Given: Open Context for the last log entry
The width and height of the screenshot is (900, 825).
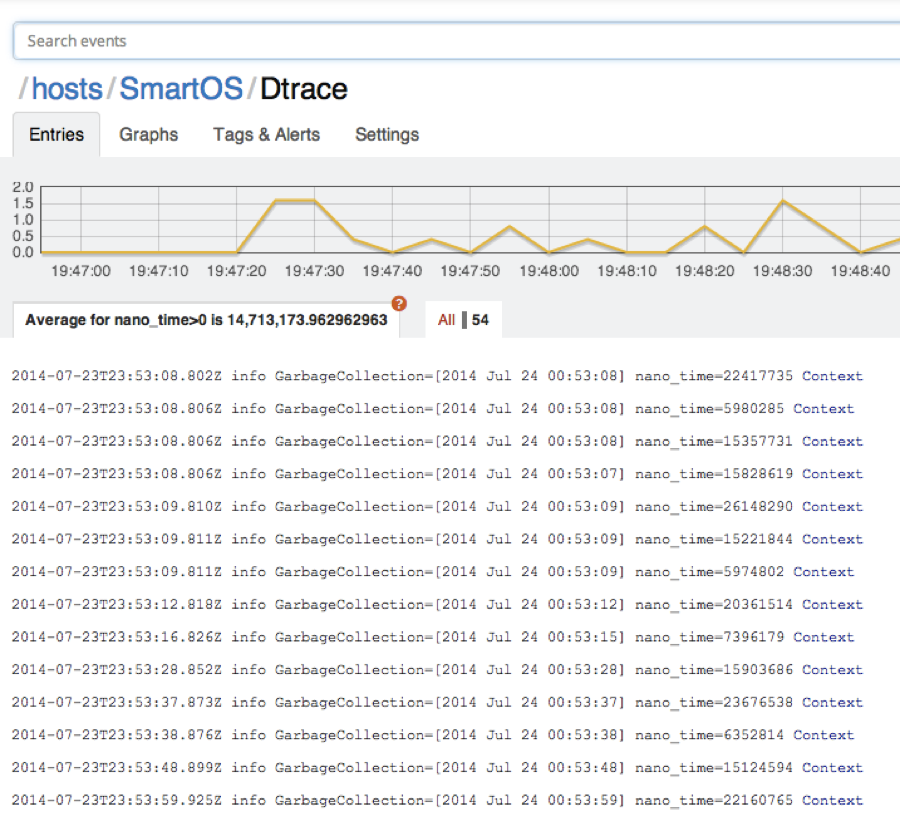Looking at the screenshot, I should tap(832, 800).
